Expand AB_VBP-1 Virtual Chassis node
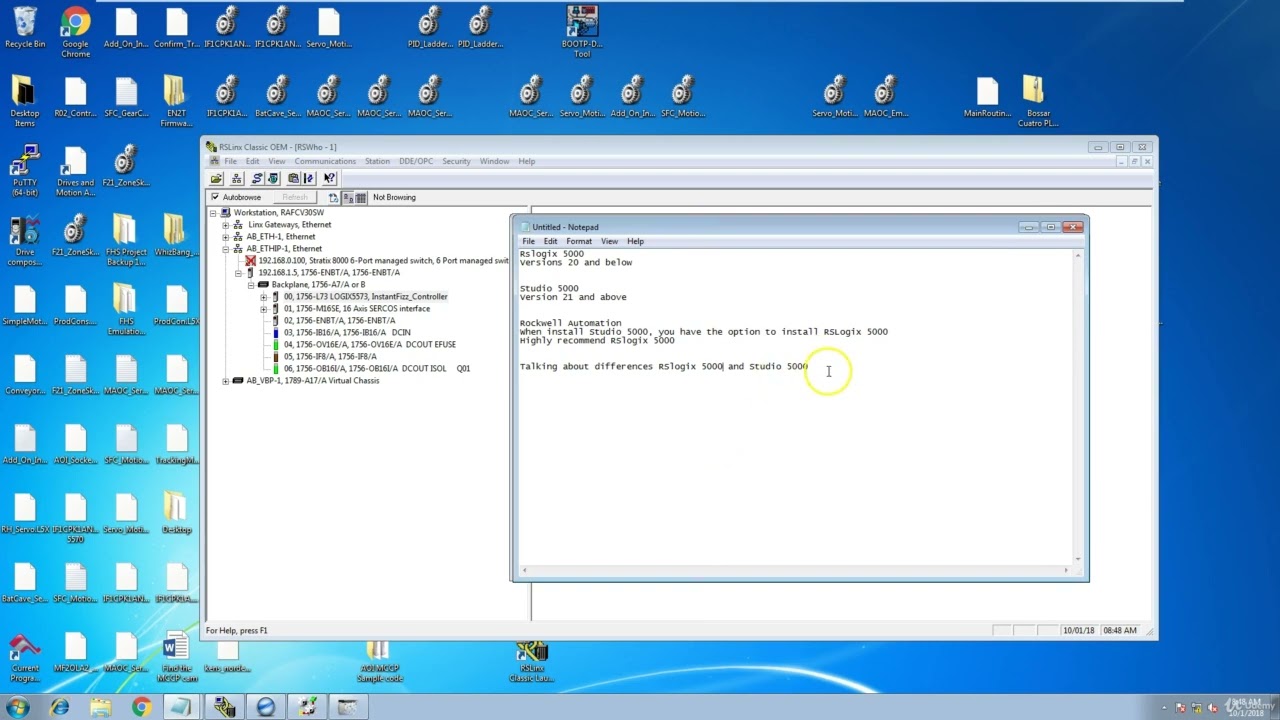 point(226,381)
